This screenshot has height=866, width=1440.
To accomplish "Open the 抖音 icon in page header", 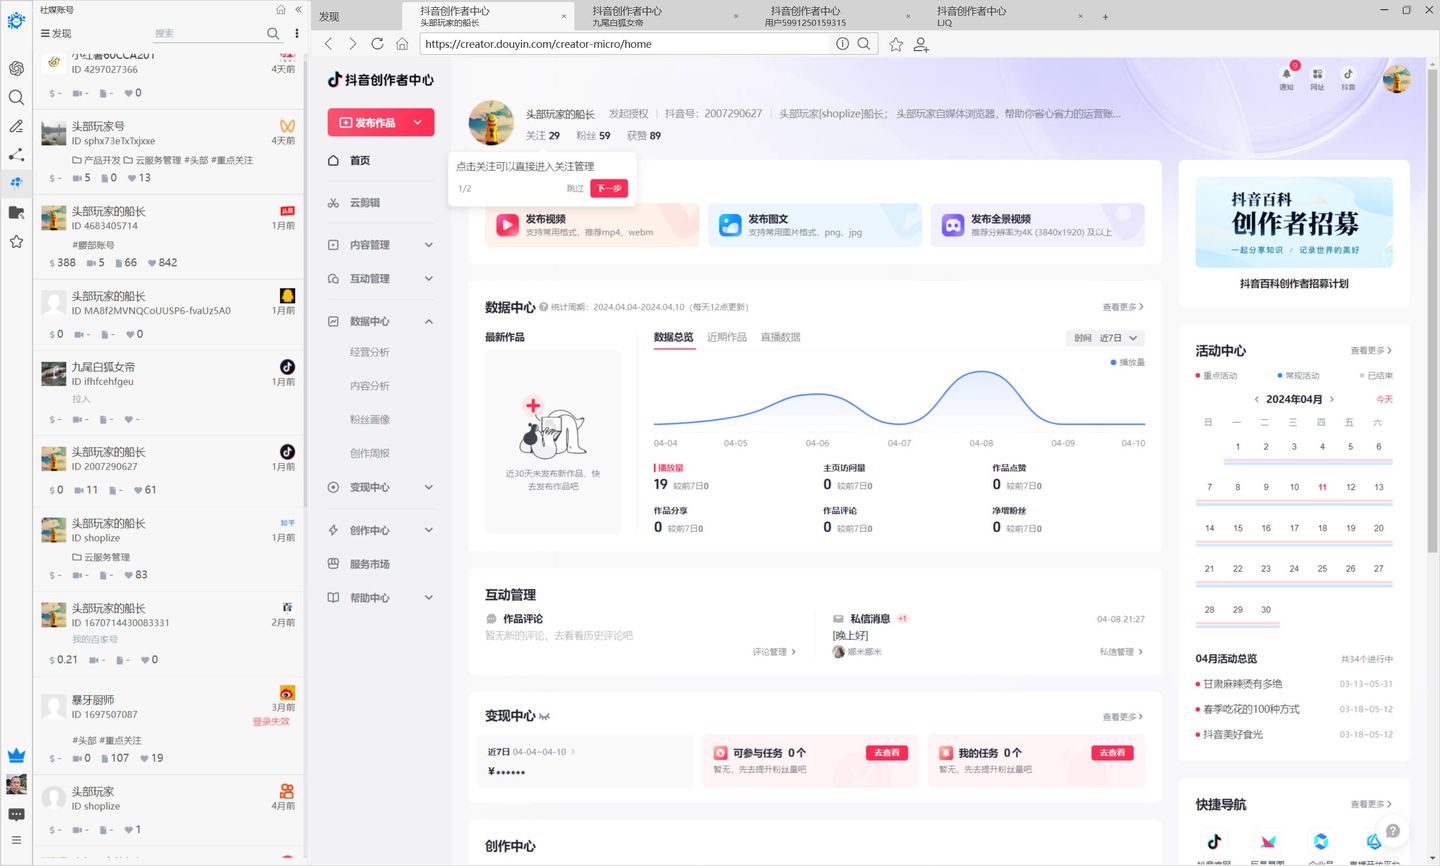I will click(1348, 76).
